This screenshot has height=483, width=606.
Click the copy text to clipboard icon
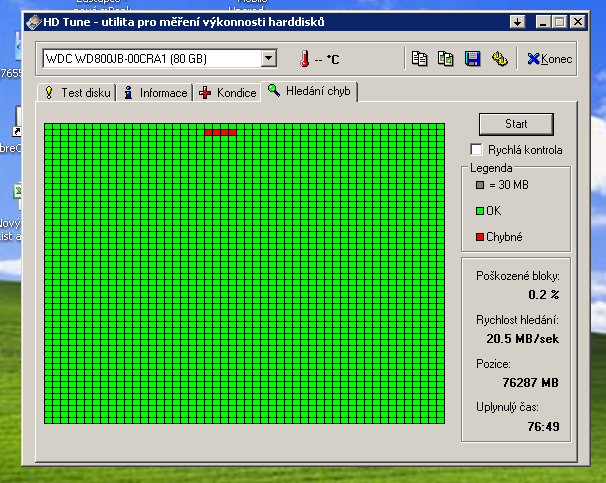(419, 59)
